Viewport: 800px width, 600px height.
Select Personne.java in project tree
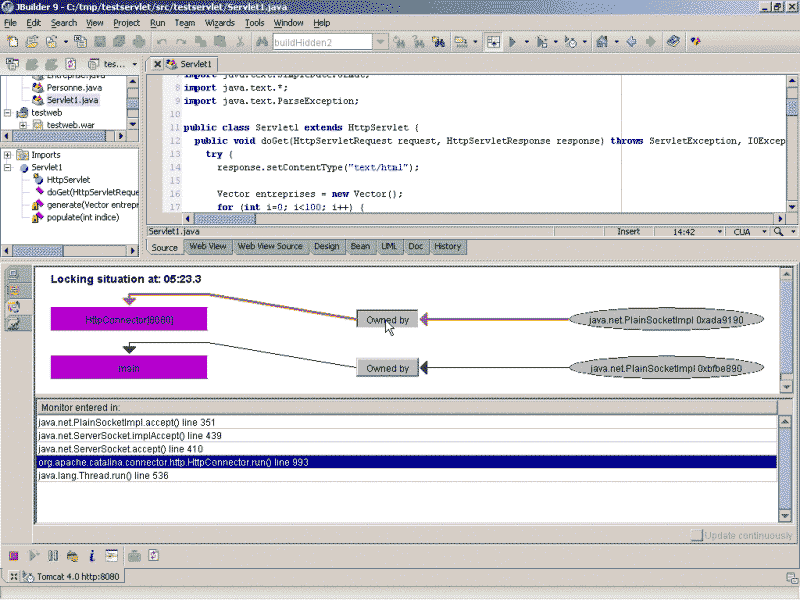click(x=74, y=88)
